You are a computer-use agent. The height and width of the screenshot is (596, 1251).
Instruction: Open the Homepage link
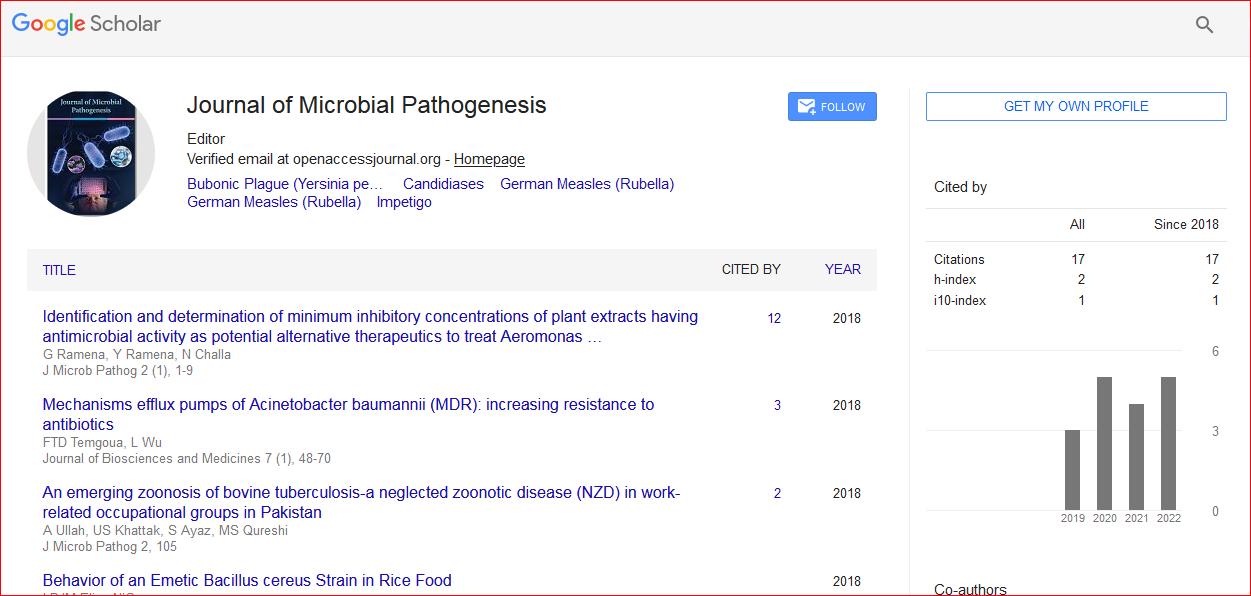pos(489,159)
